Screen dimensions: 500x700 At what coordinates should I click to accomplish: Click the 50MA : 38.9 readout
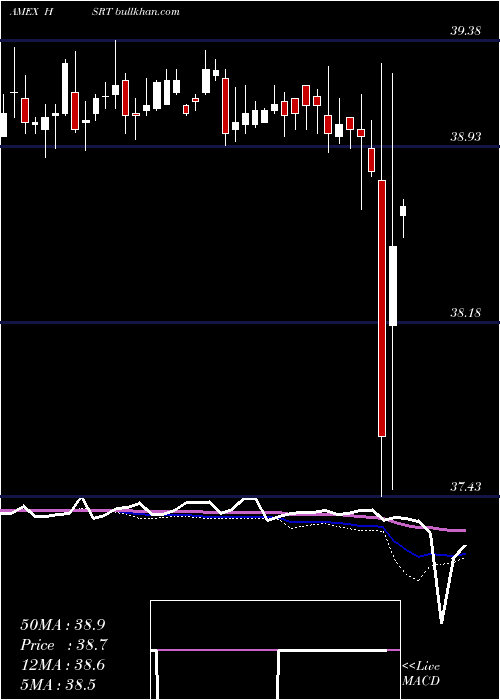(62, 625)
